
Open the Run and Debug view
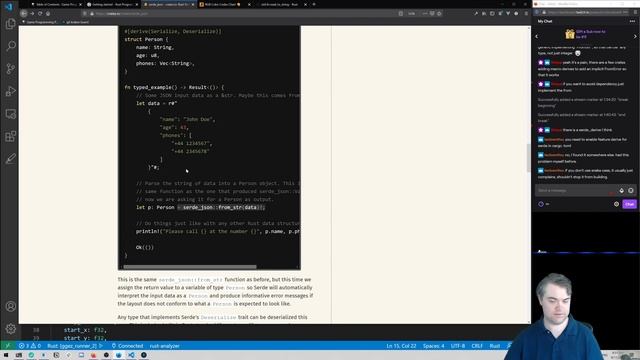[11, 91]
